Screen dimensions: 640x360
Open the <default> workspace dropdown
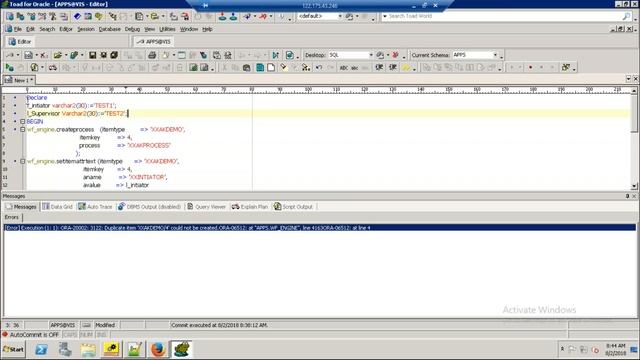pos(340,16)
